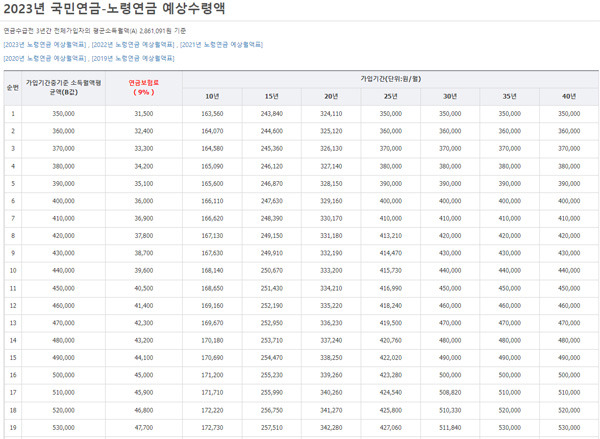Select the 427,060 cell in row 19

pyautogui.click(x=391, y=428)
